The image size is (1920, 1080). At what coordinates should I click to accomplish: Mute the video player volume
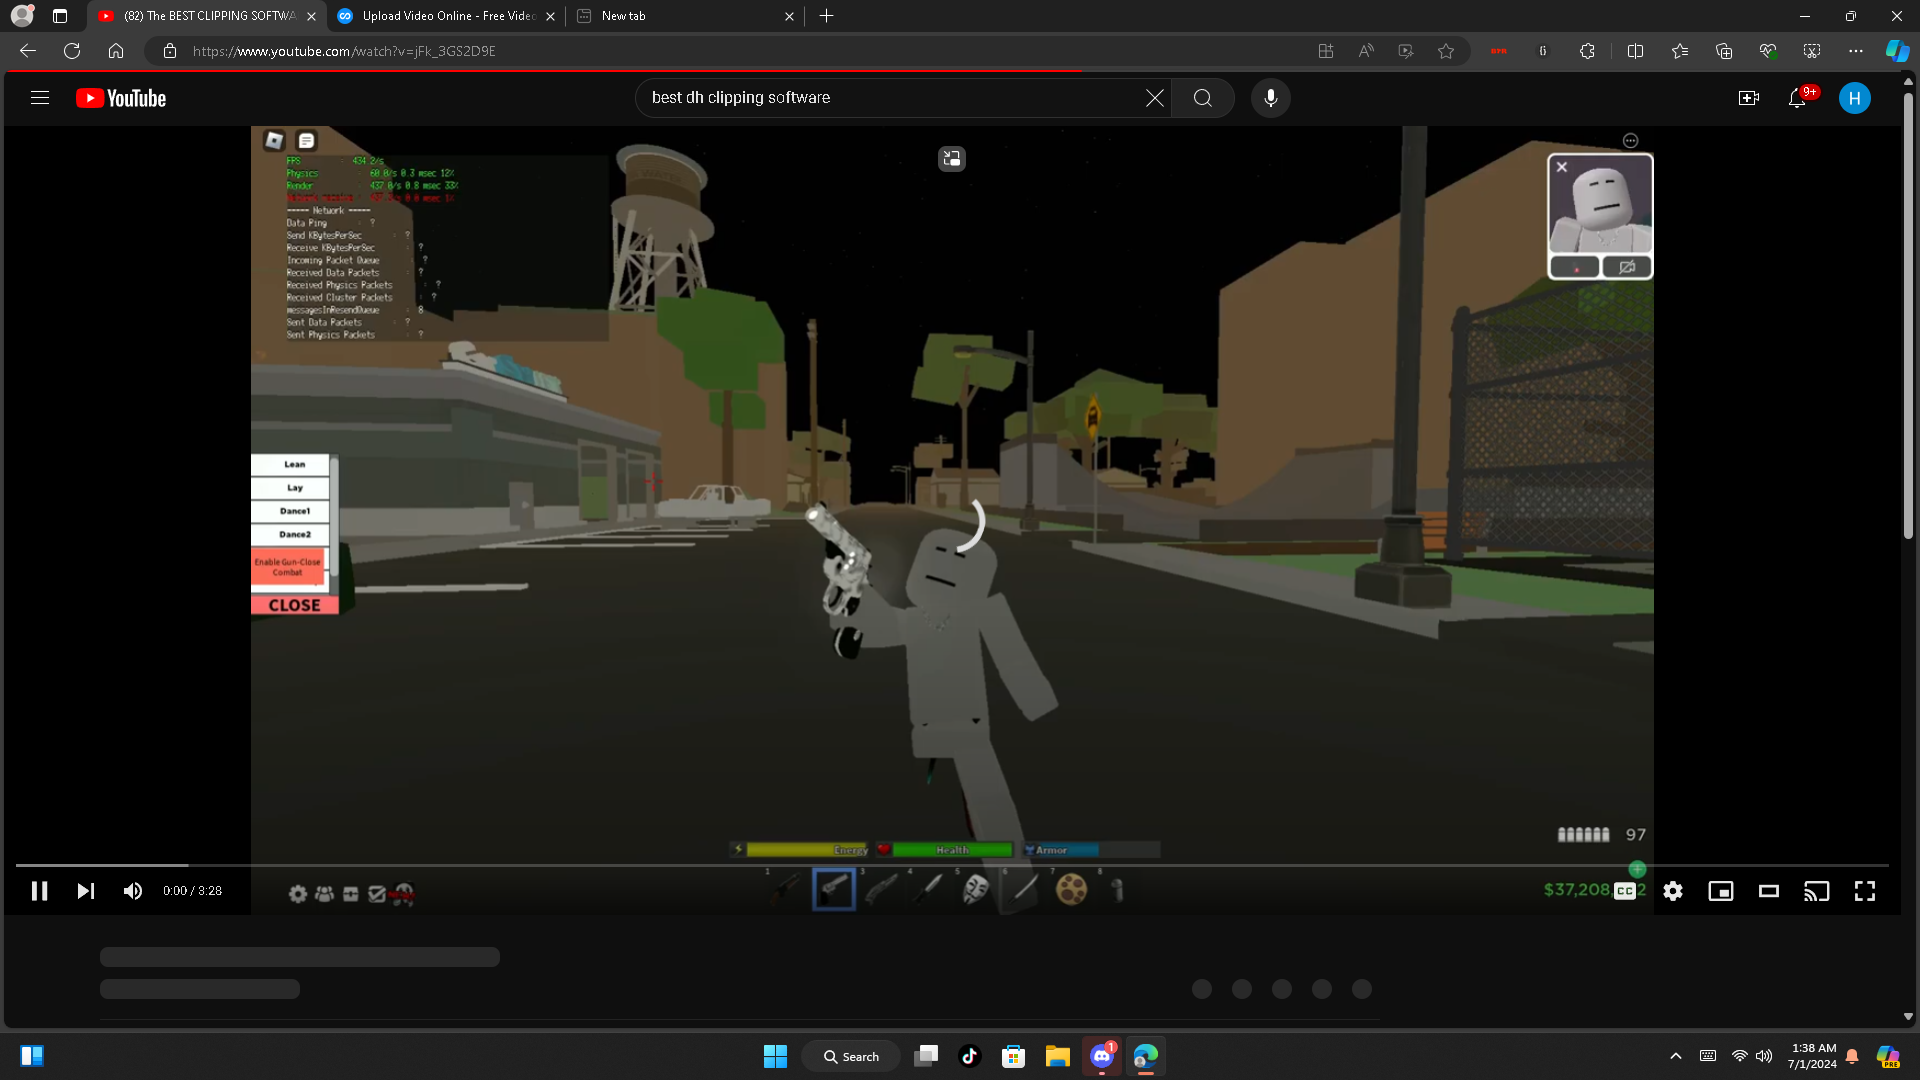[133, 891]
